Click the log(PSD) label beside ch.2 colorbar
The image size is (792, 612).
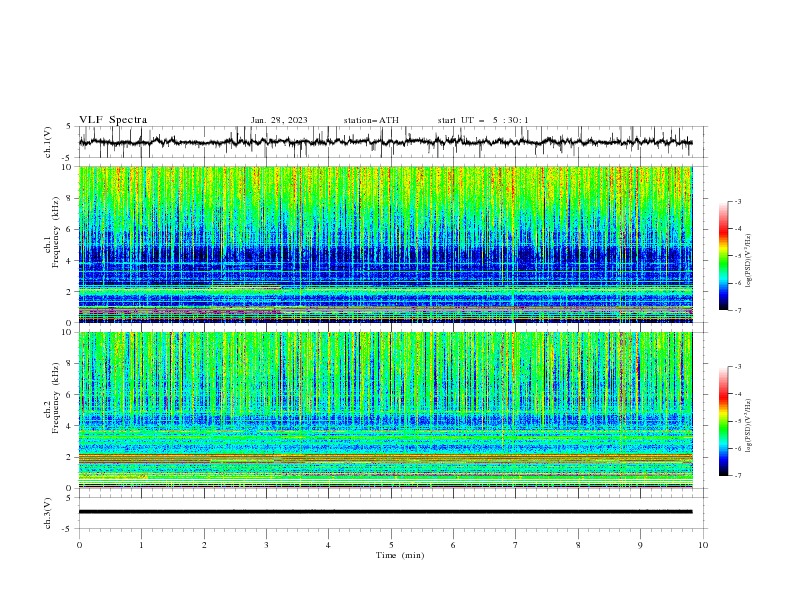(x=748, y=426)
